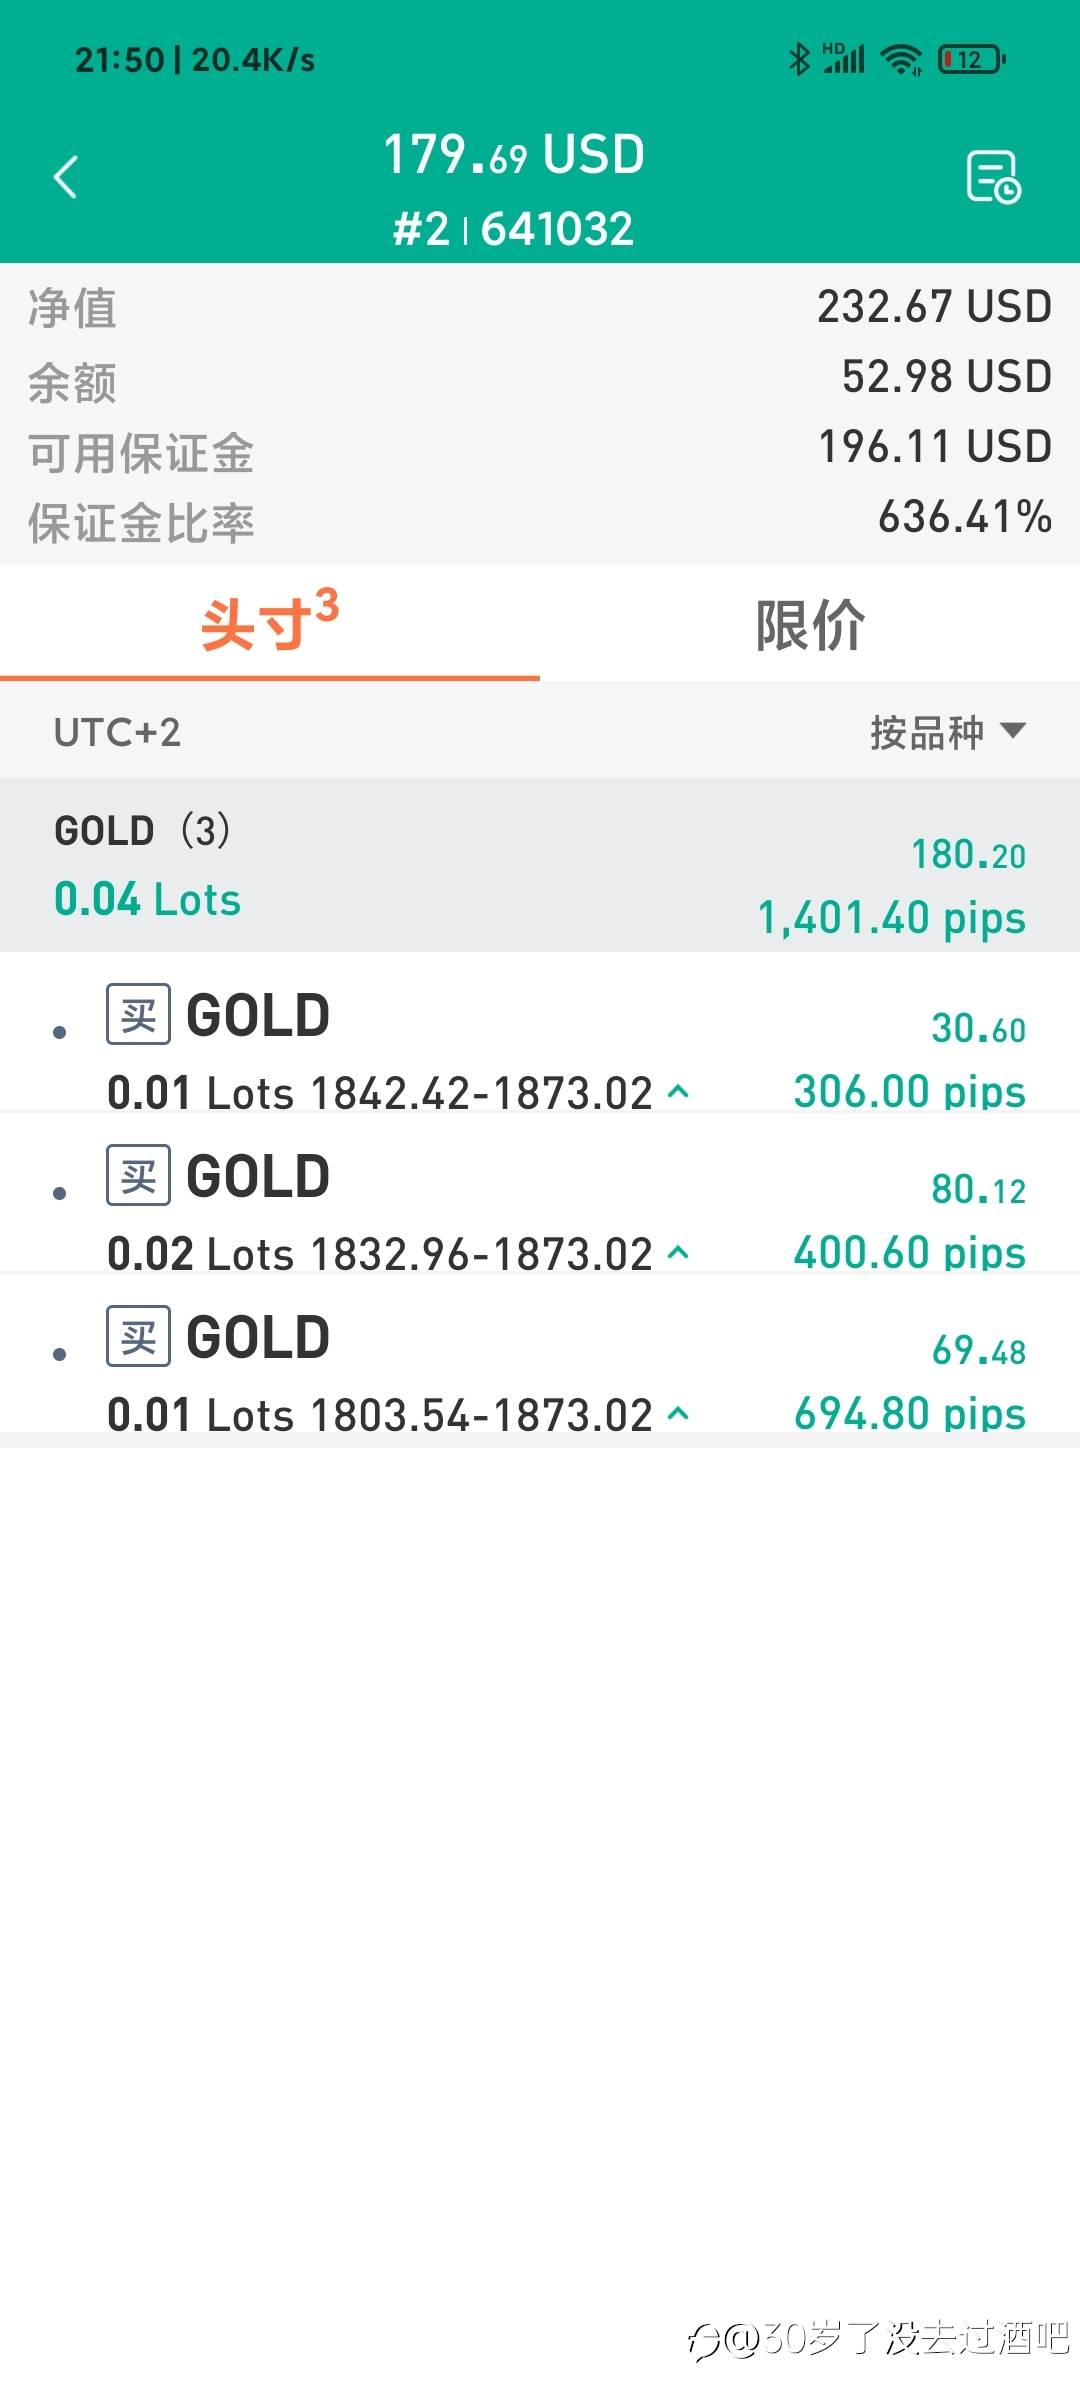The image size is (1080, 2400).
Task: Collapse the GOLD (3) group header
Action: pyautogui.click(x=540, y=865)
